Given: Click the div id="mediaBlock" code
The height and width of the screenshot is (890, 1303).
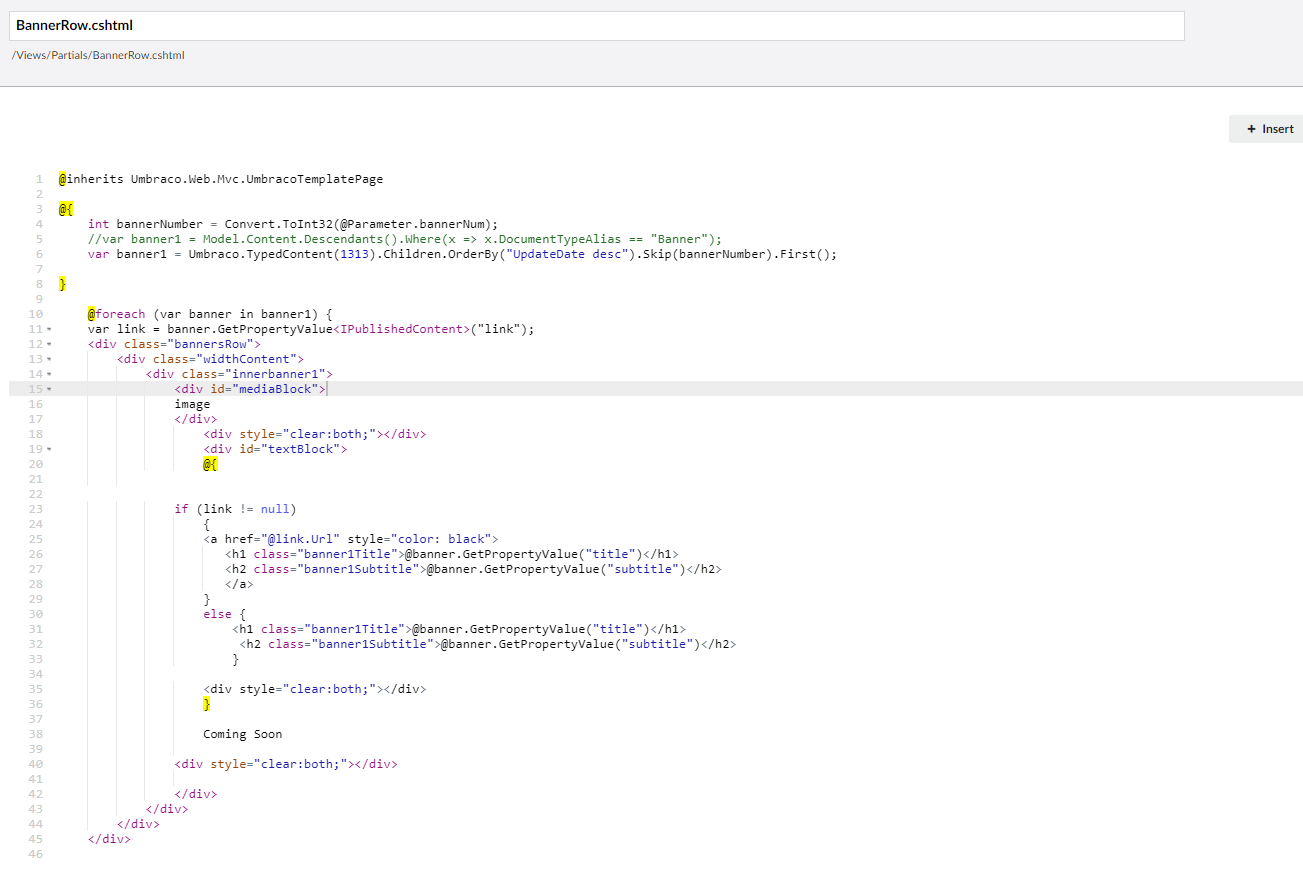Looking at the screenshot, I should pyautogui.click(x=250, y=389).
